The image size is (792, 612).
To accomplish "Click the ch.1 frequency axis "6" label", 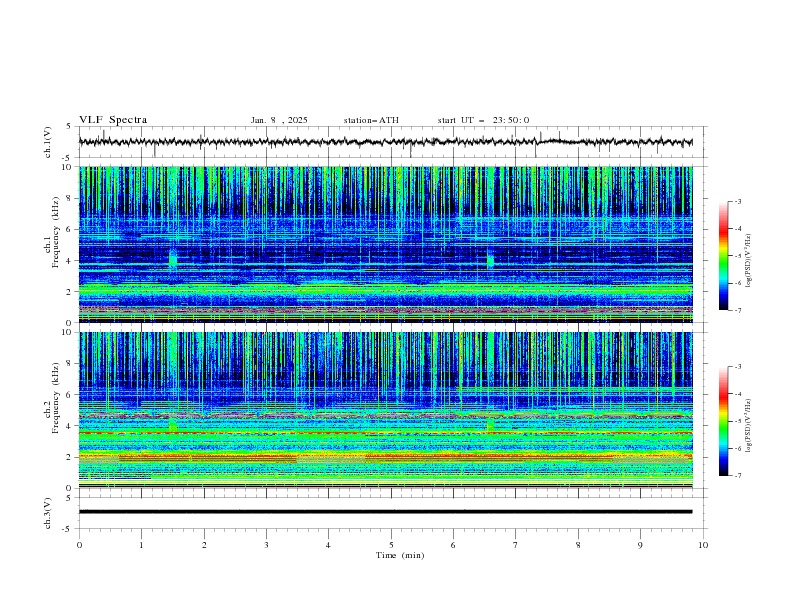I will pyautogui.click(x=69, y=230).
